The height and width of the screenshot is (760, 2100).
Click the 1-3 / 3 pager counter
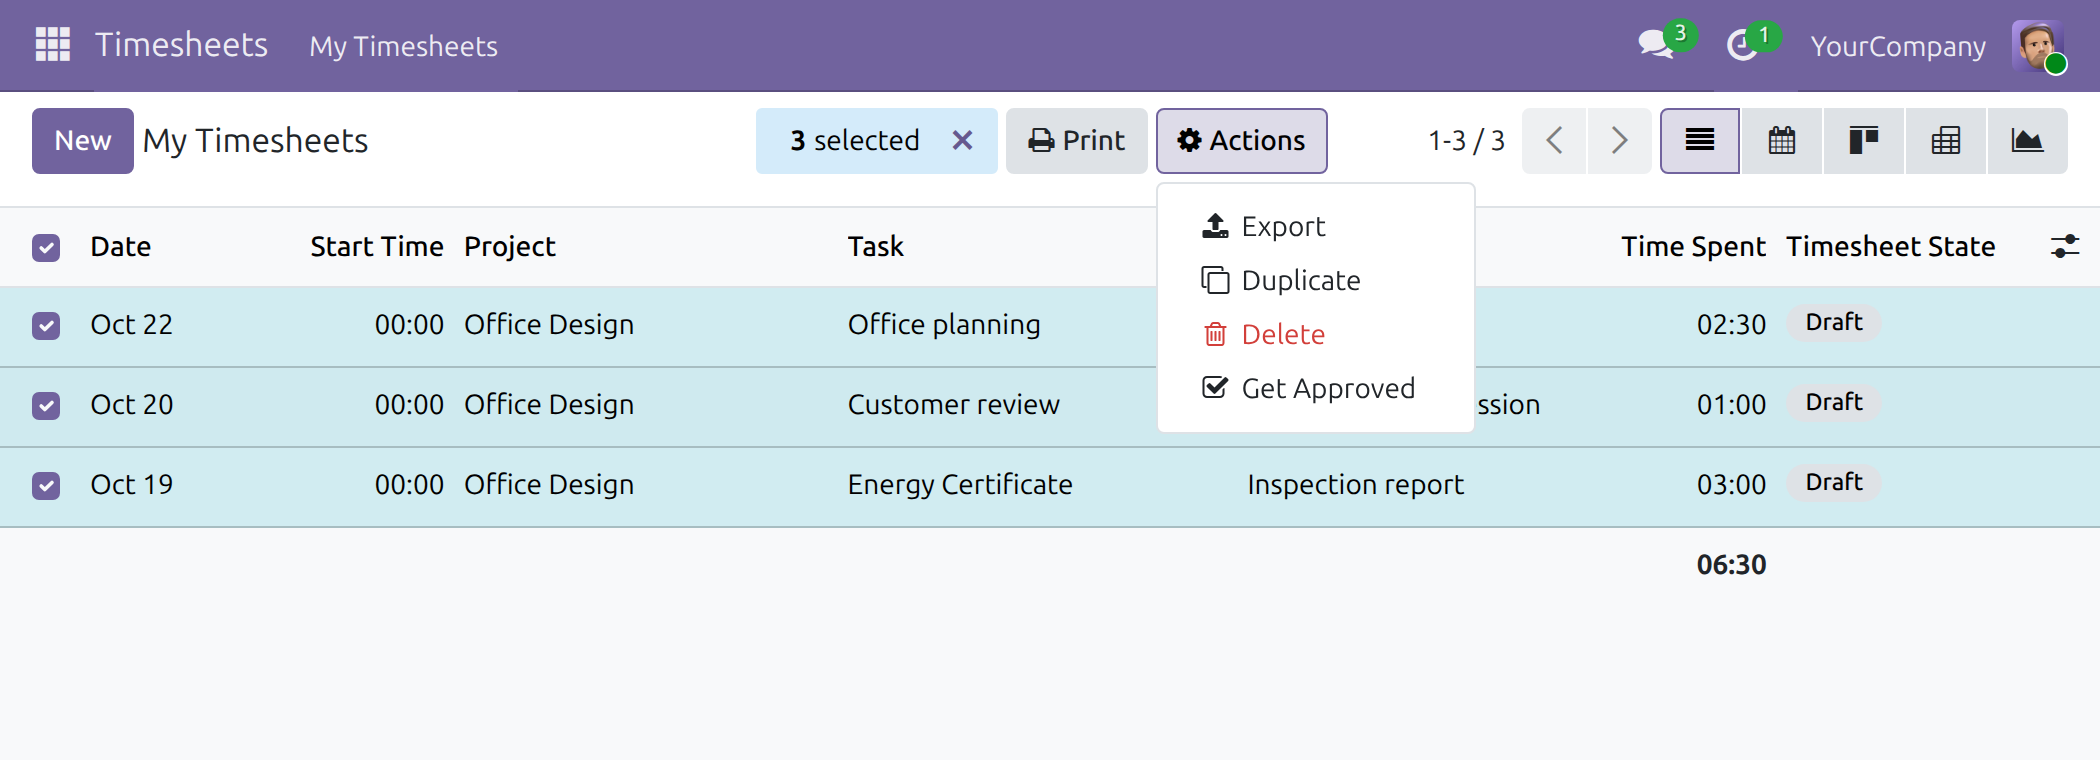point(1466,141)
